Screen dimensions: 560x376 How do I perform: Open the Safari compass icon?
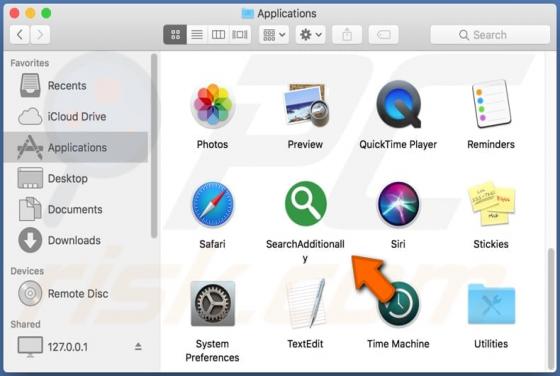coord(212,205)
